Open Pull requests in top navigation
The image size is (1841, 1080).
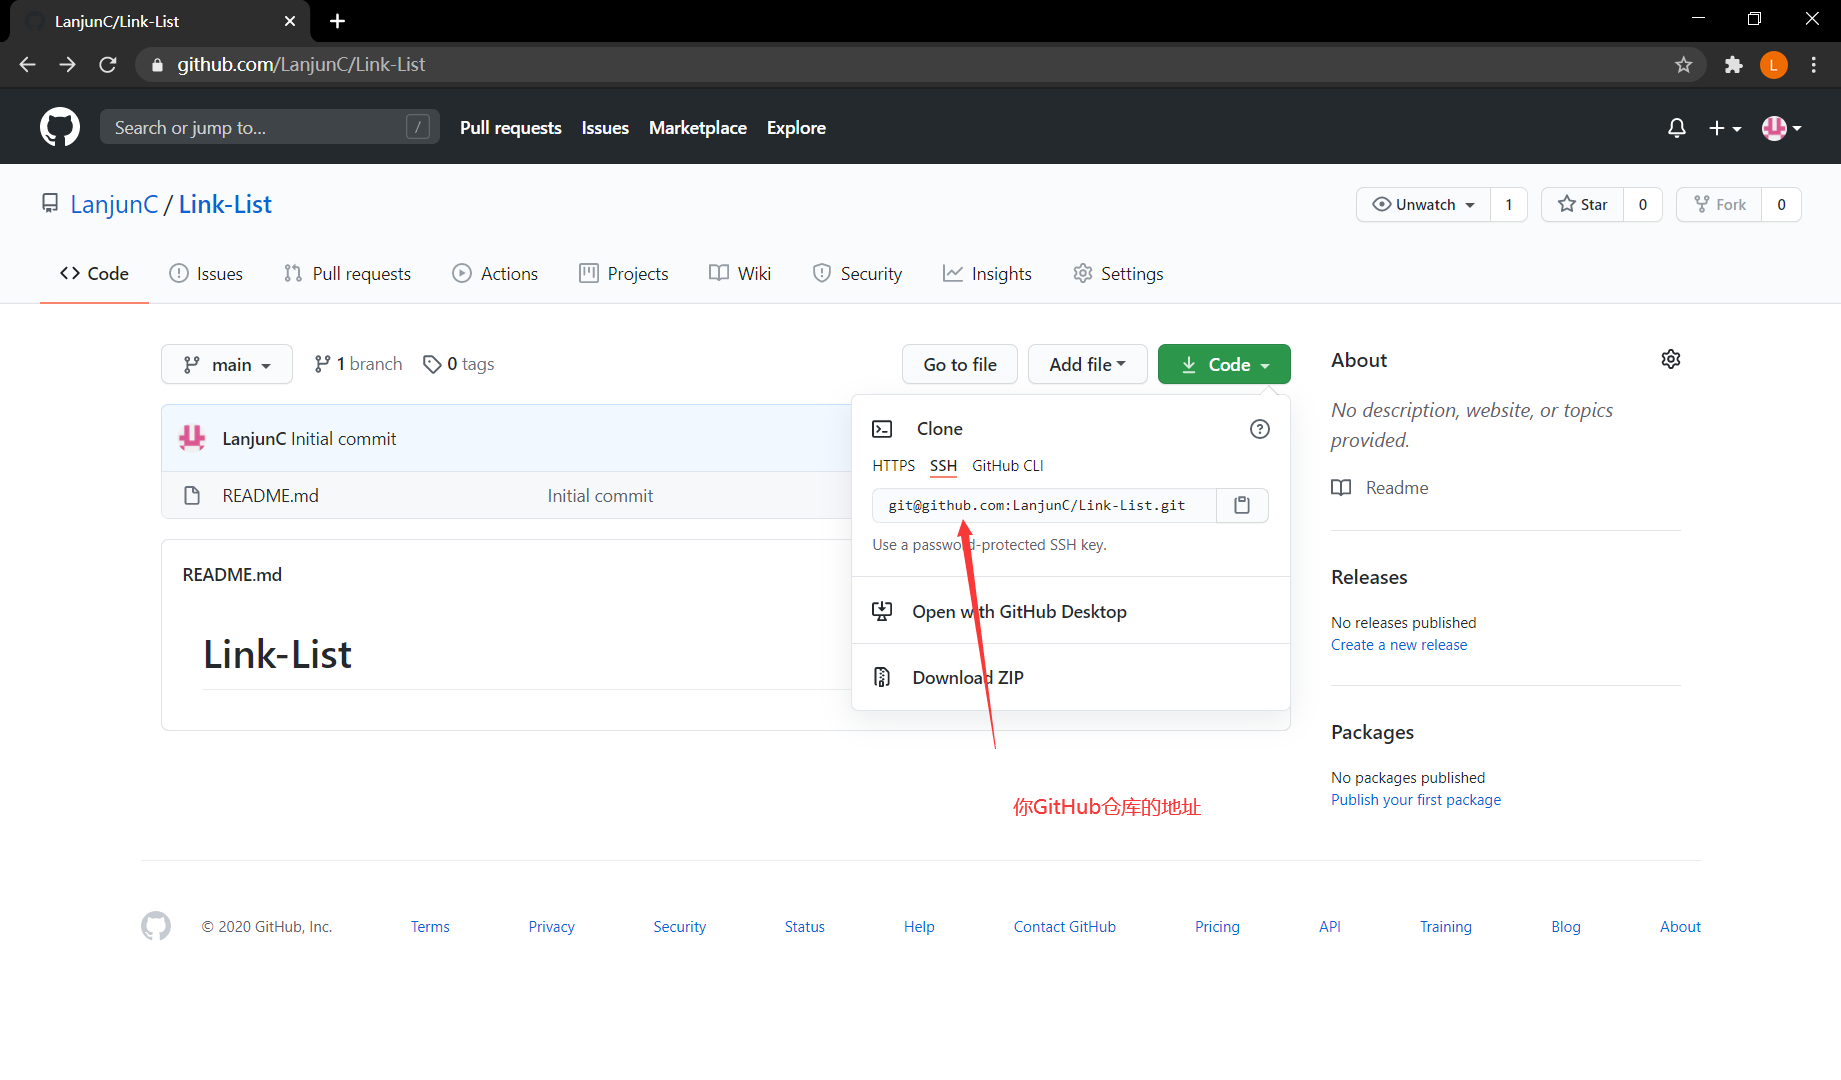pyautogui.click(x=511, y=128)
